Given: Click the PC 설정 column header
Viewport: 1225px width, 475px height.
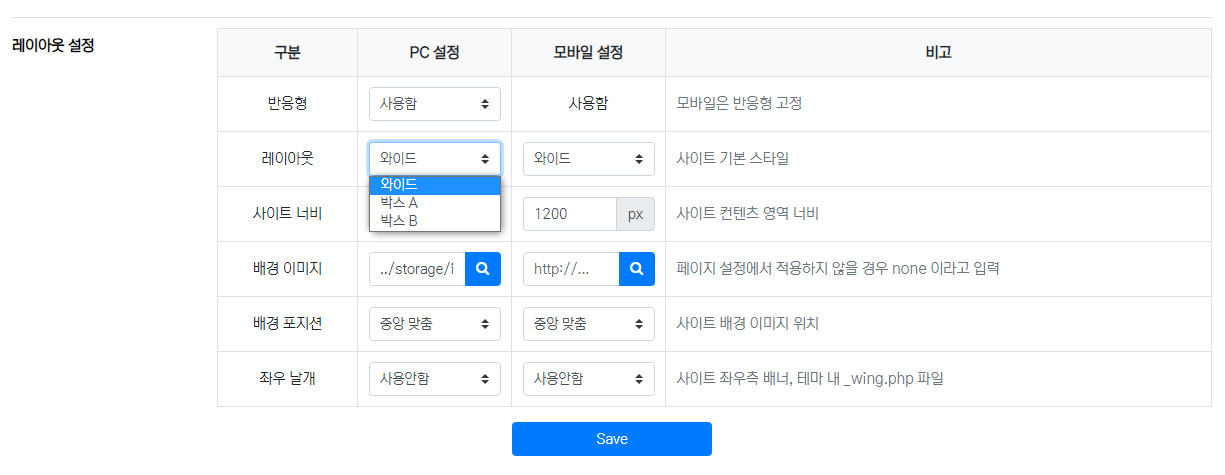Looking at the screenshot, I should pyautogui.click(x=434, y=53).
